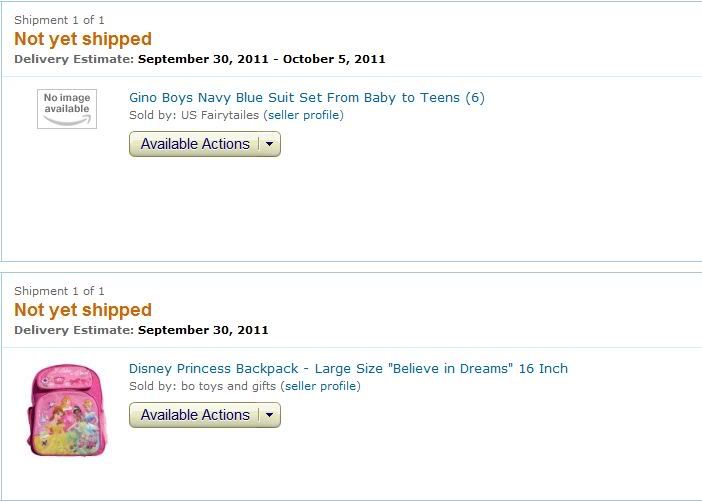
Task: Click the pink Disney Princess backpack image
Action: pos(67,410)
